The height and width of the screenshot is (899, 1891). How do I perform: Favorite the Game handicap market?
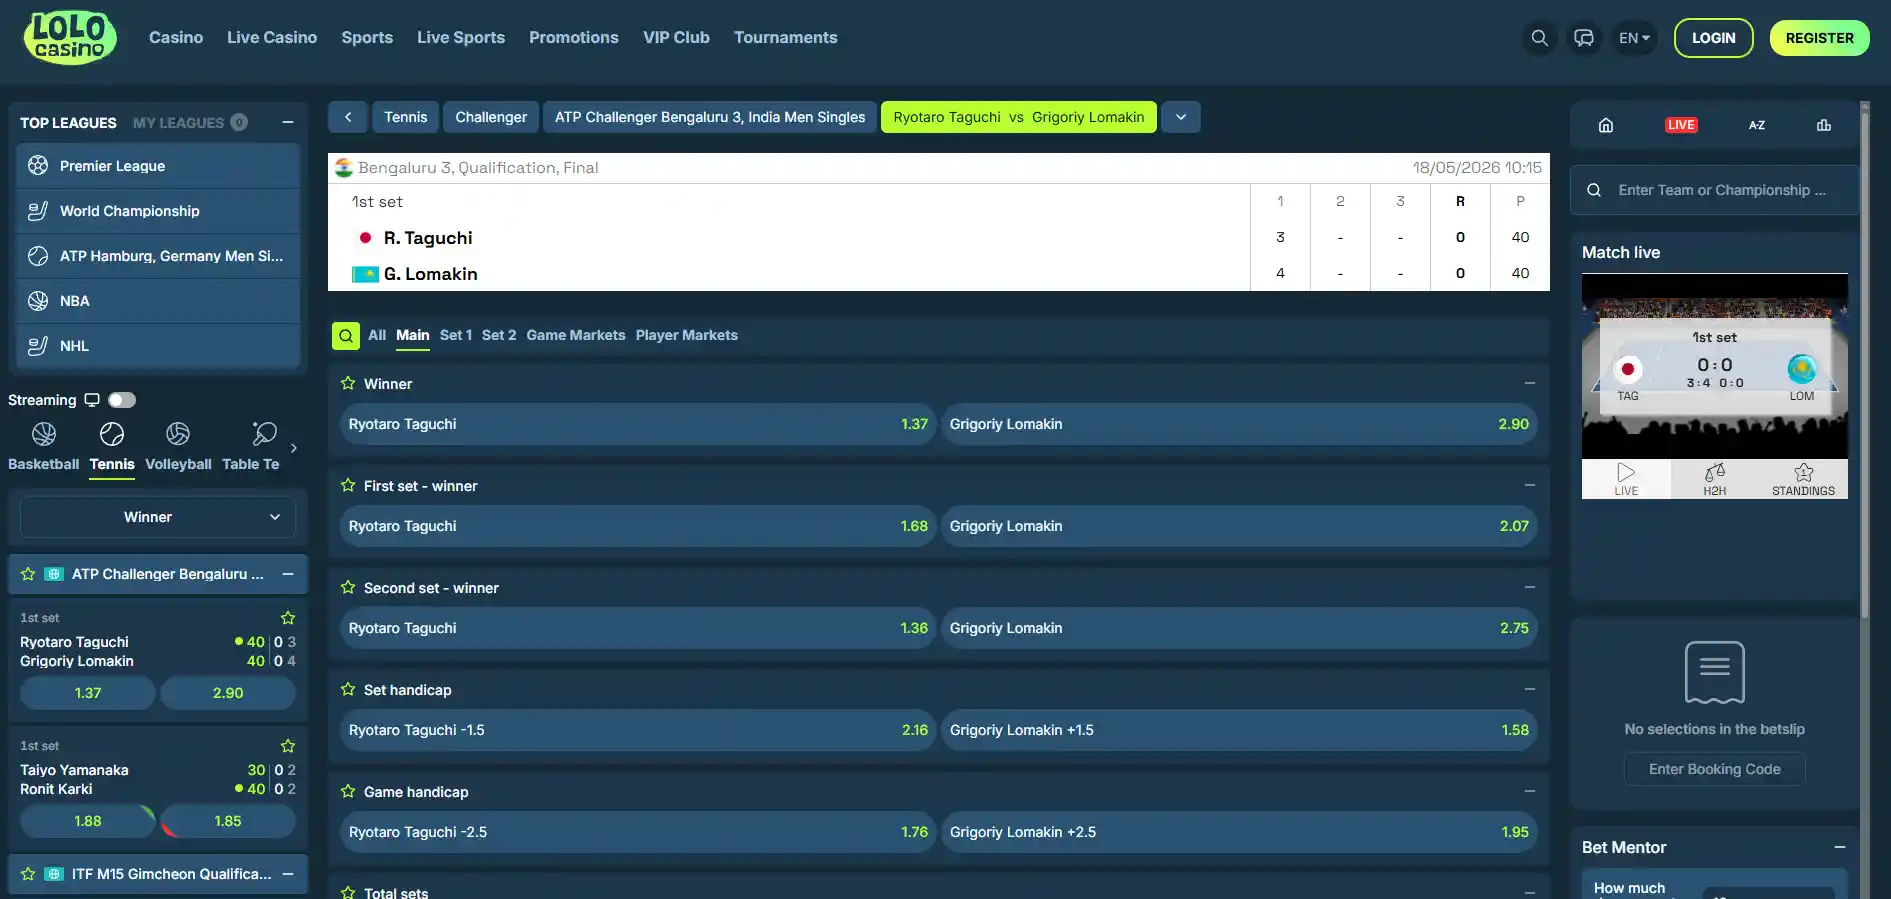tap(348, 791)
